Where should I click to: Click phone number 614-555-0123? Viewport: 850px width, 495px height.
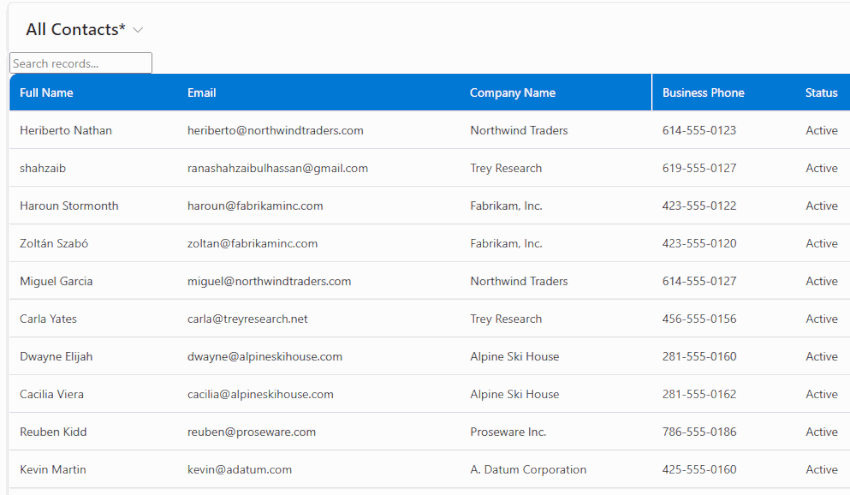click(699, 130)
